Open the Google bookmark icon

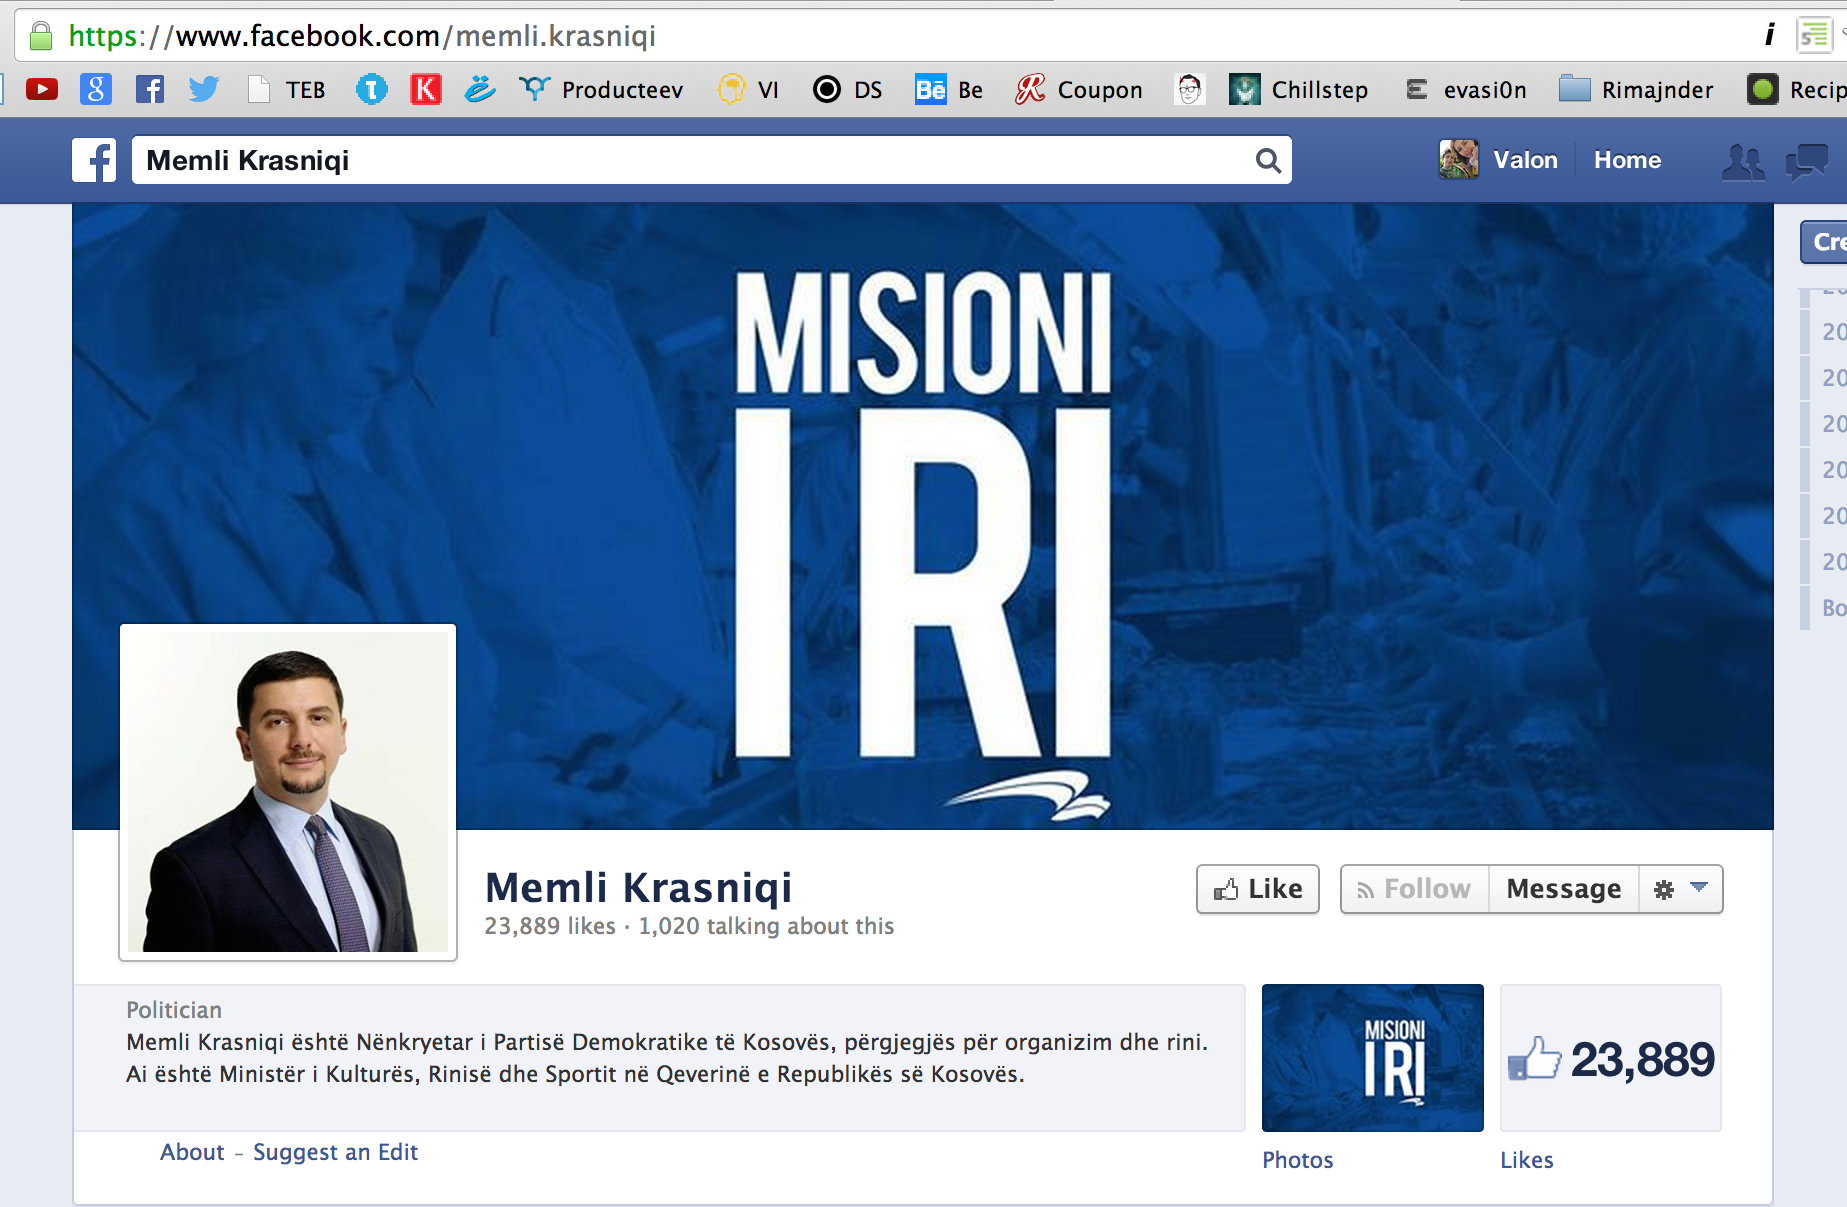pyautogui.click(x=96, y=90)
